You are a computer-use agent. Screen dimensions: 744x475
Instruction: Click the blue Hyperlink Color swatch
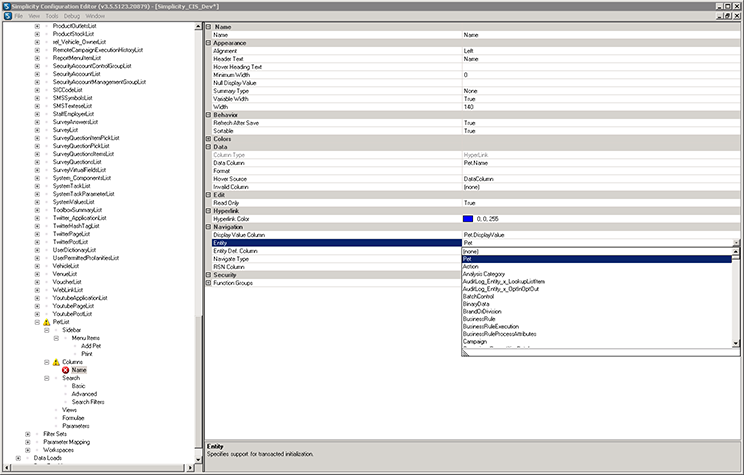(468, 219)
